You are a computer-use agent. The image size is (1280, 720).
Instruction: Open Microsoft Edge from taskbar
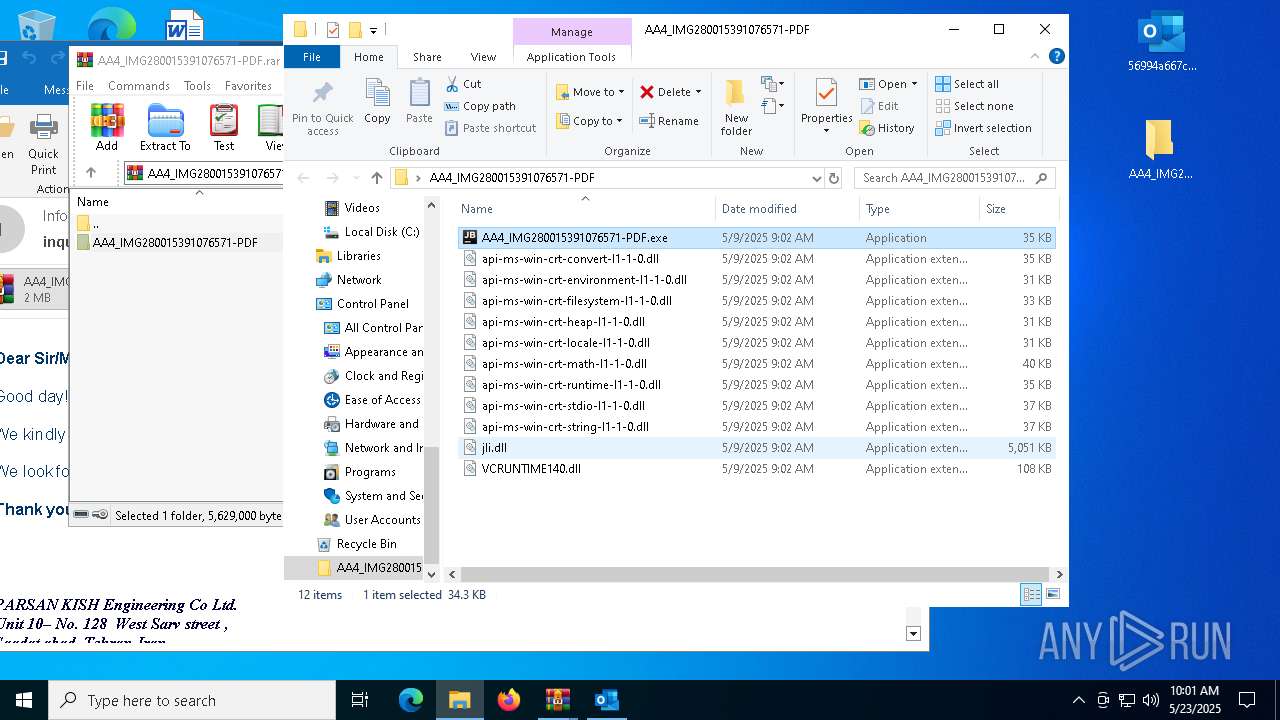click(411, 700)
